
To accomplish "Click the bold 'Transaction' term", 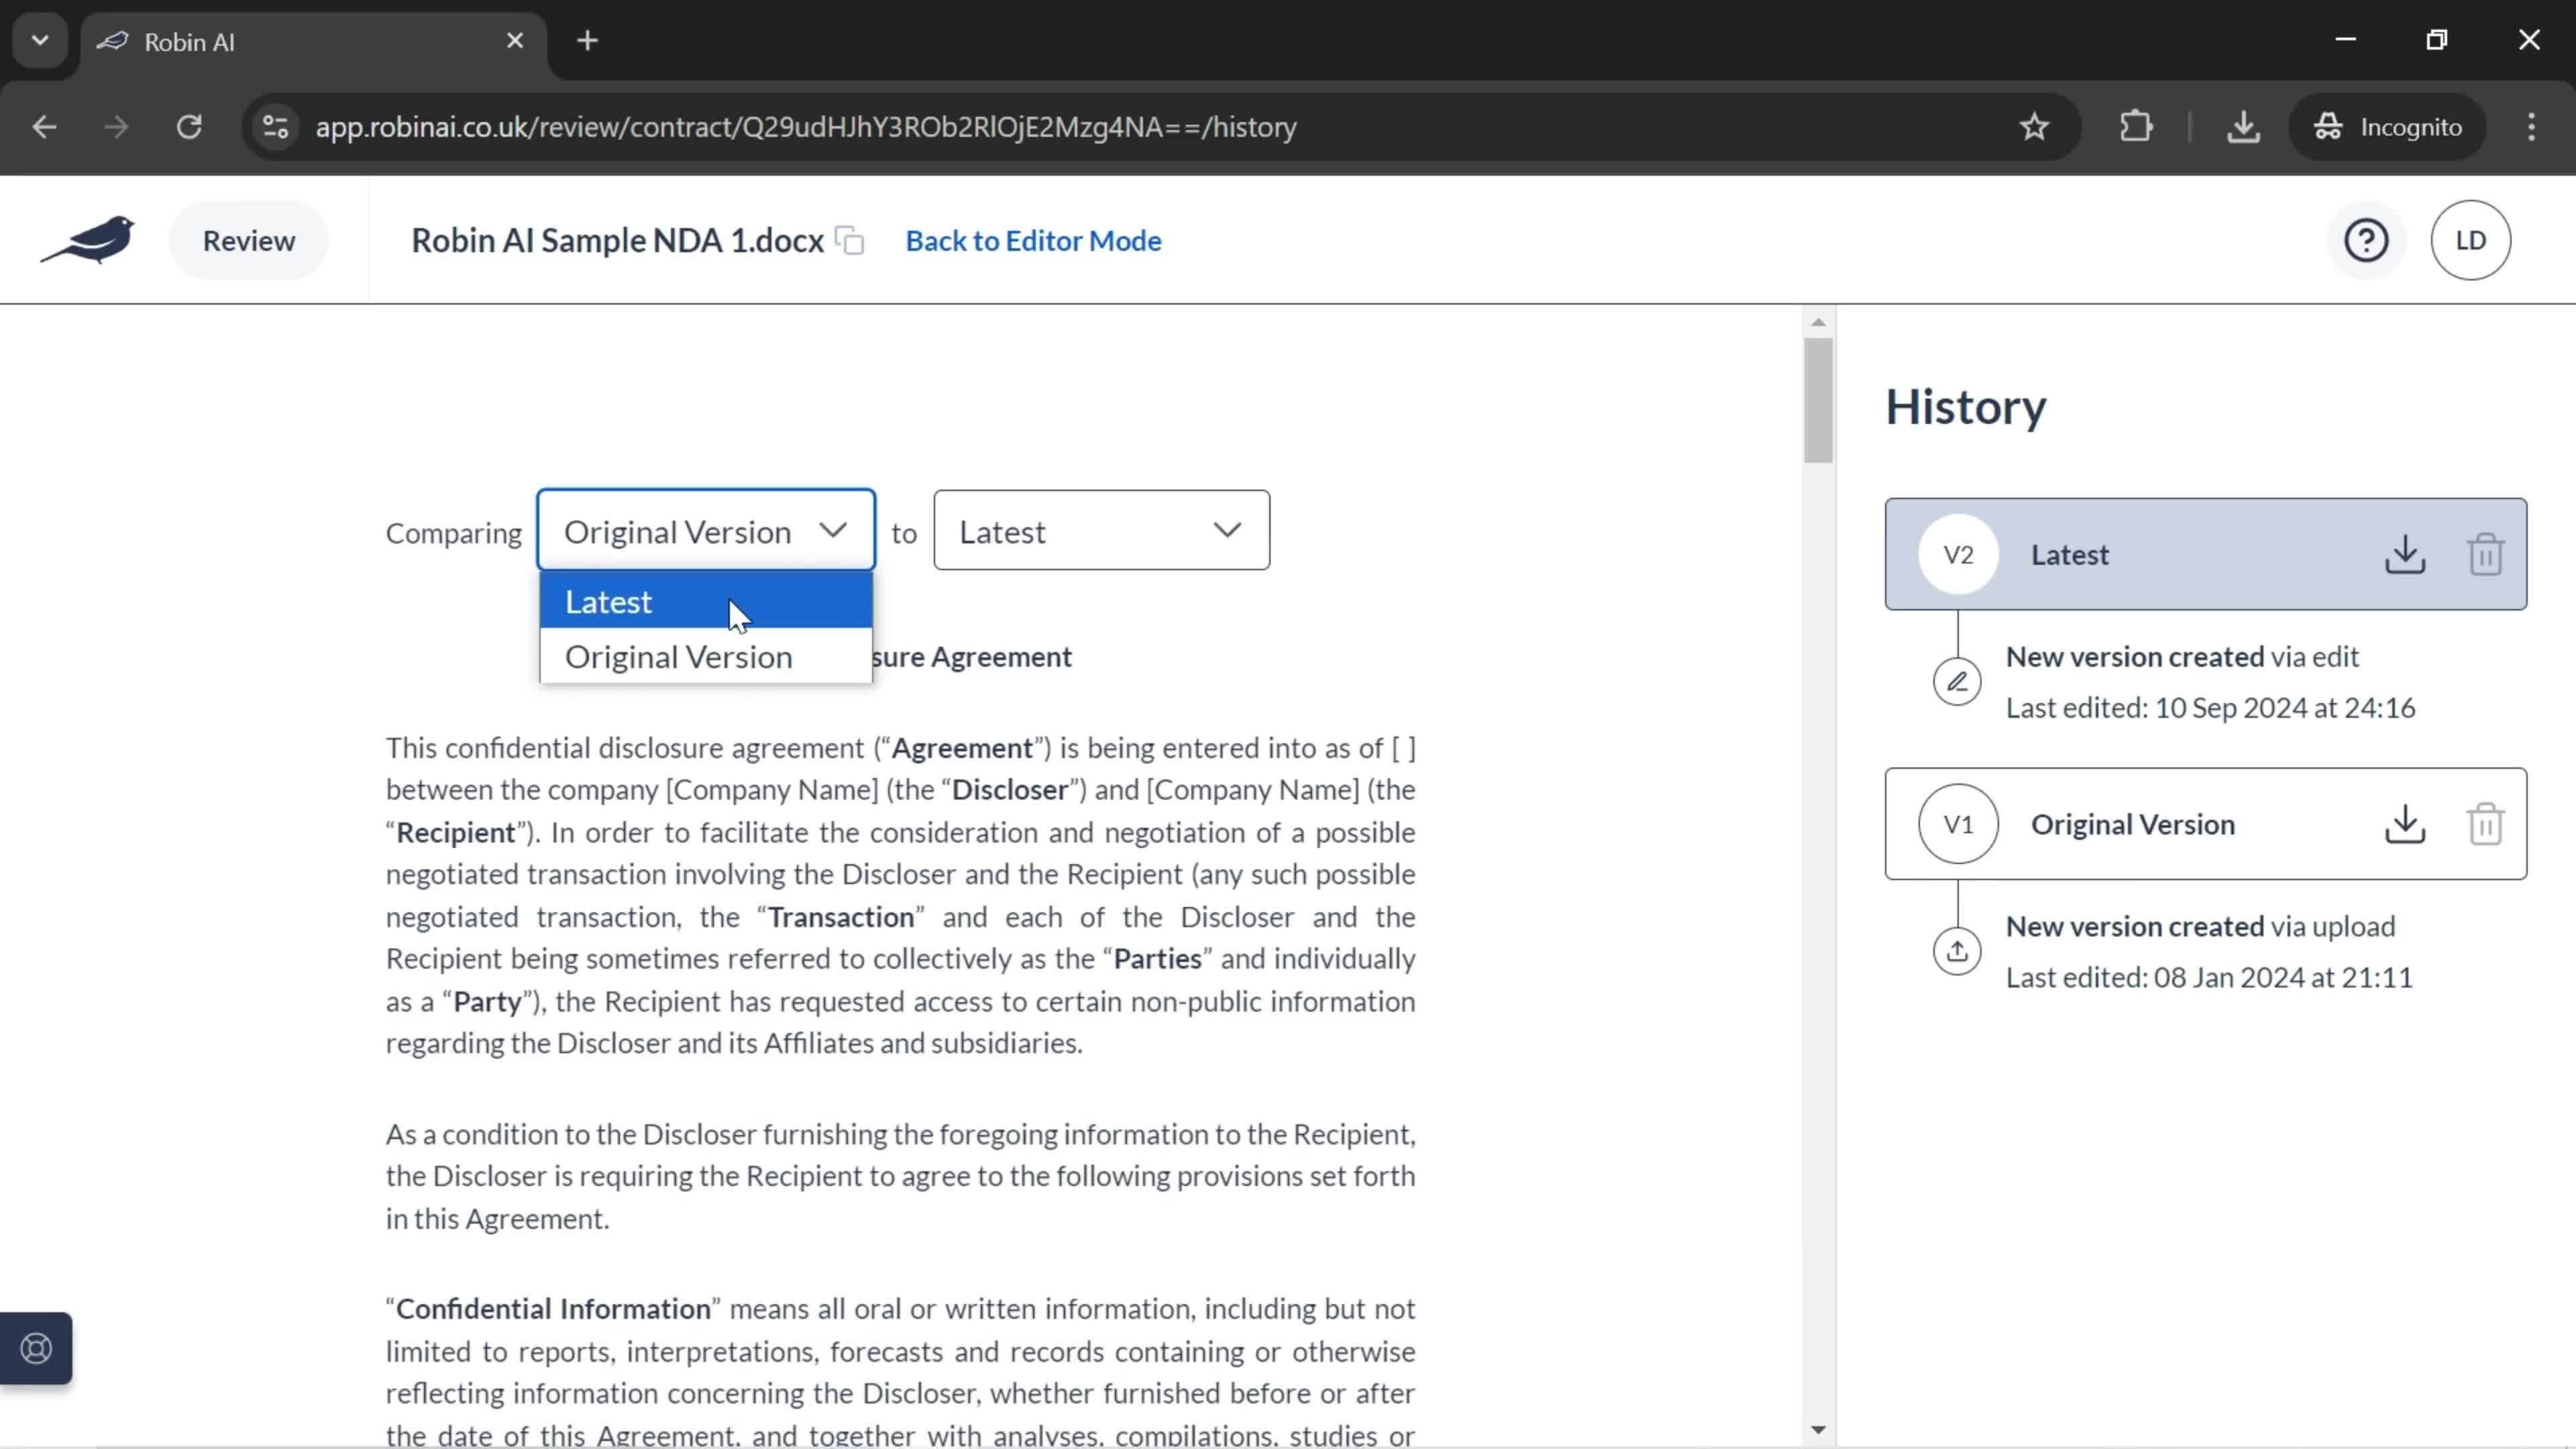I will [841, 917].
